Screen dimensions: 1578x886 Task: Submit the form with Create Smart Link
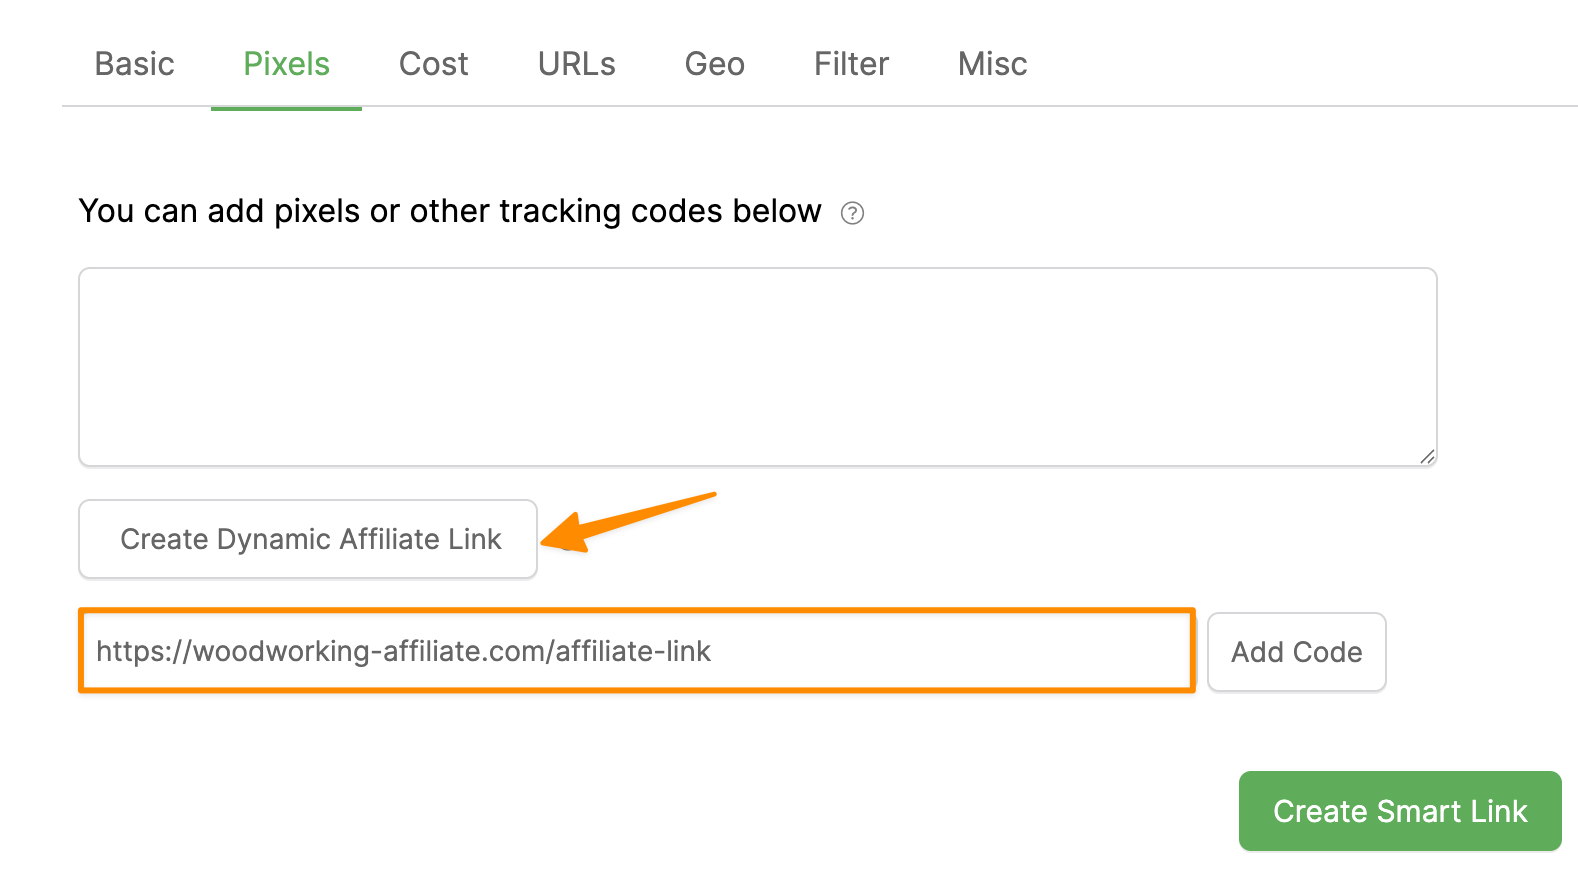(x=1399, y=811)
